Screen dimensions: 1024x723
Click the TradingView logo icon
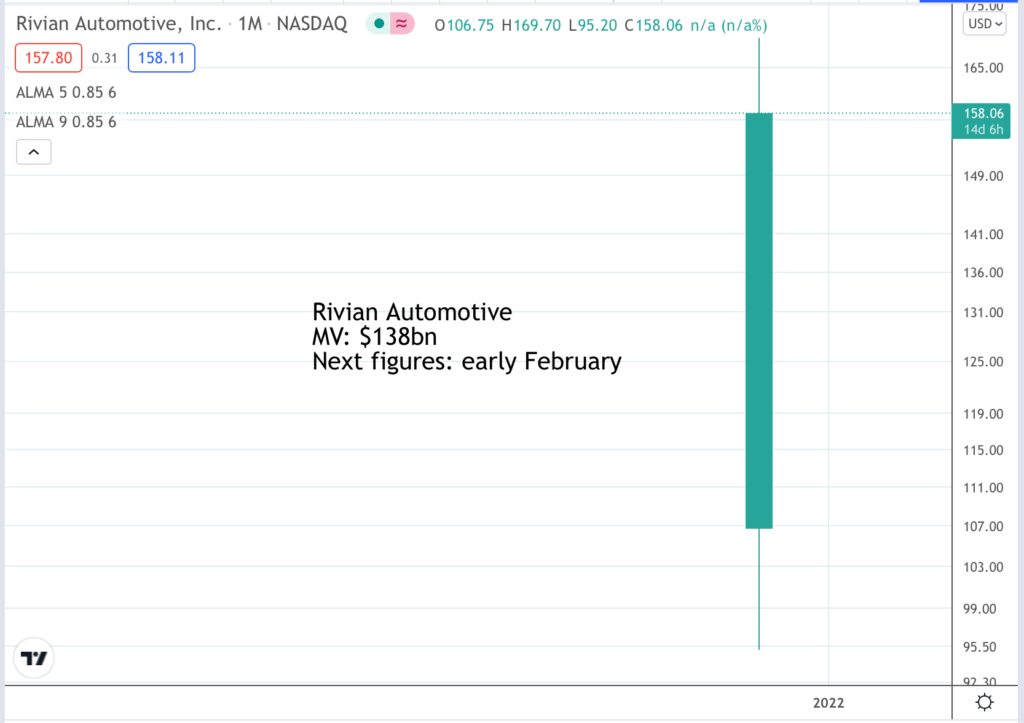point(34,658)
